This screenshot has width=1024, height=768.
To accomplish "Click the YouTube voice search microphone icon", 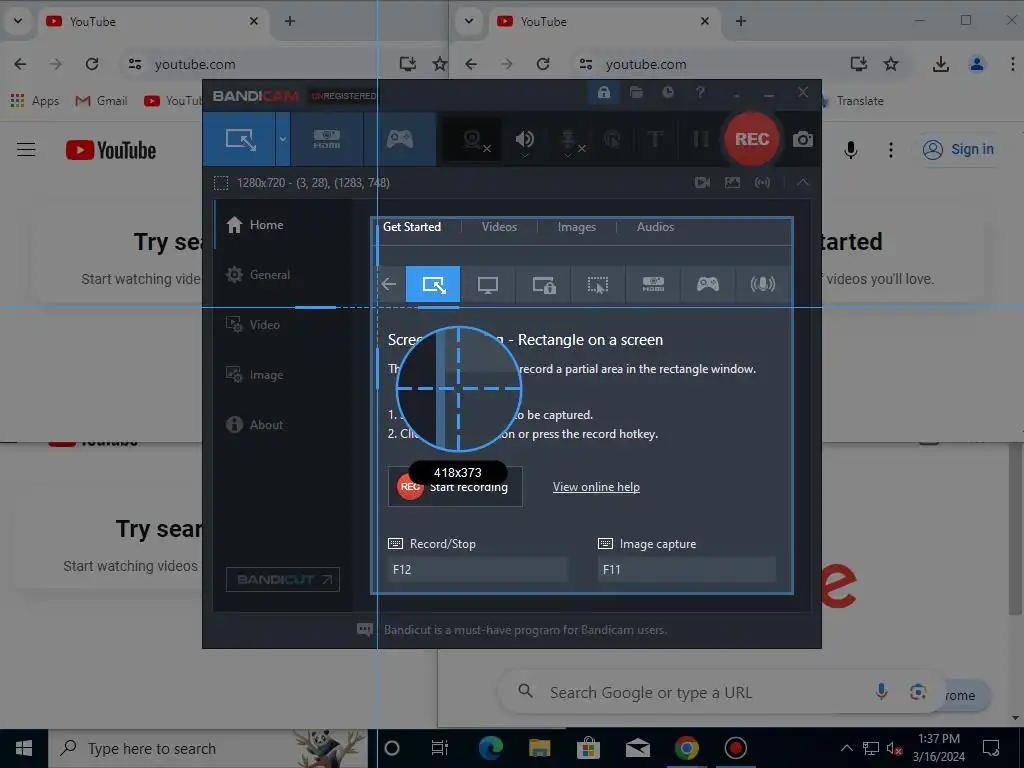I will click(x=850, y=150).
